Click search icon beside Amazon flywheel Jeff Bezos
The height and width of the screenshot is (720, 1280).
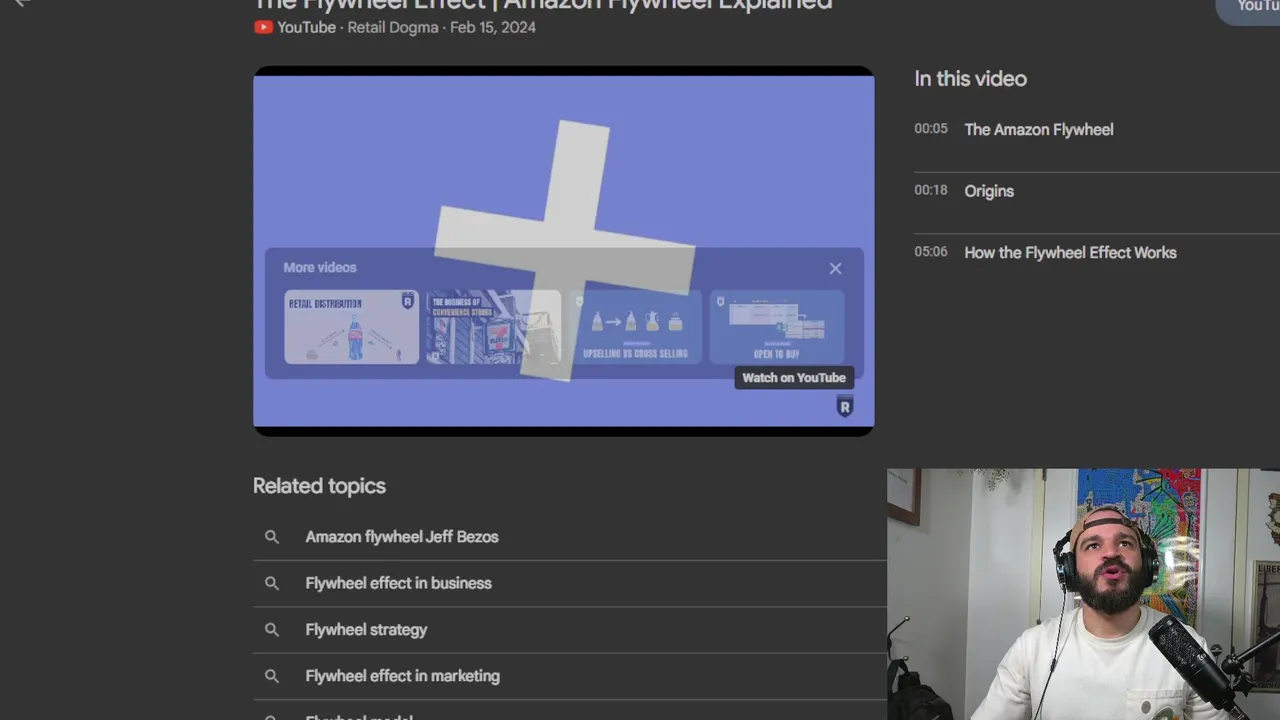tap(271, 537)
